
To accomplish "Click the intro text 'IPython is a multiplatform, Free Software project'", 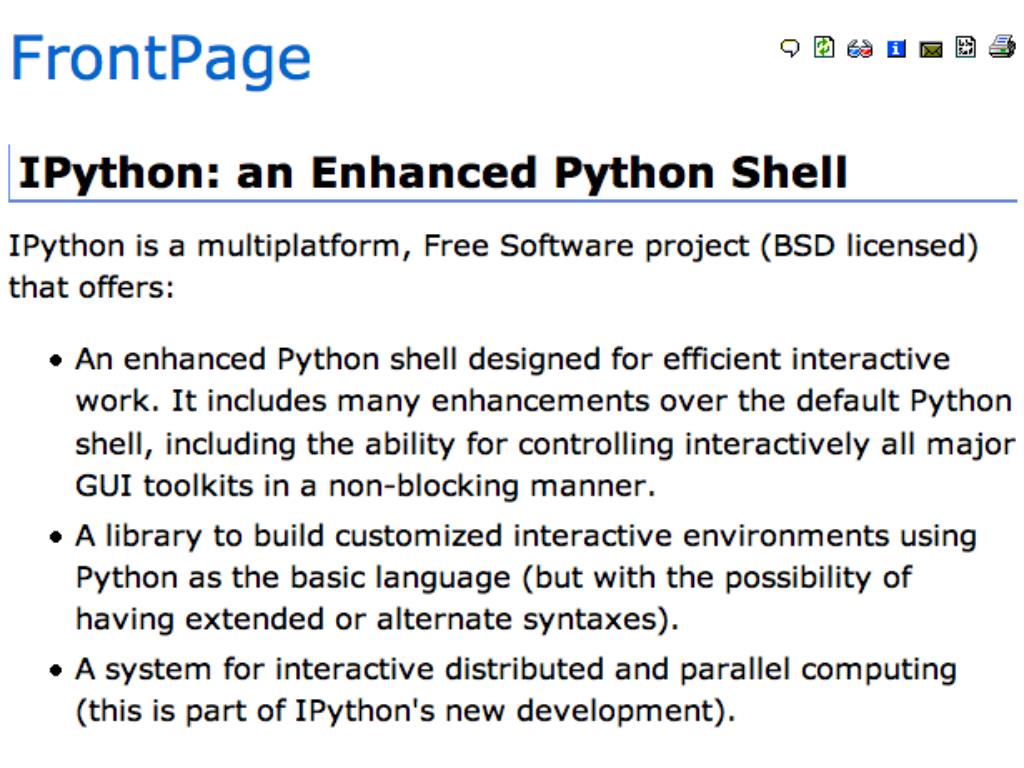I will pos(379,246).
